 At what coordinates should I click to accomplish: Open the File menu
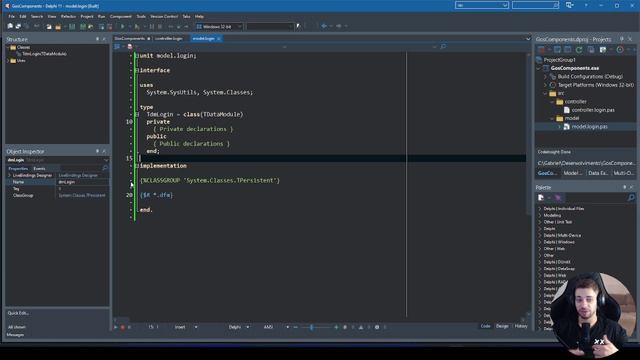(x=11, y=16)
